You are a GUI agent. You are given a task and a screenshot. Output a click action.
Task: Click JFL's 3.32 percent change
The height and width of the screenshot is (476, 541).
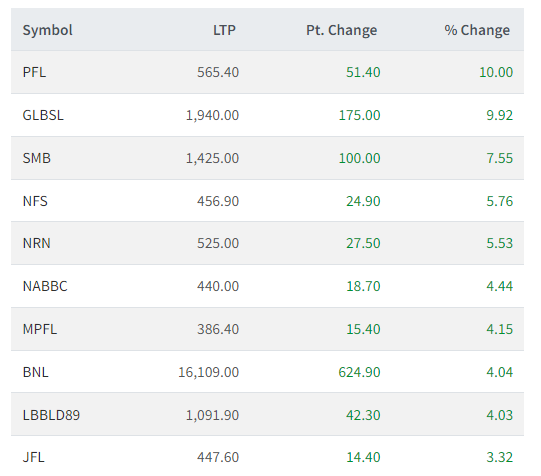tap(499, 457)
